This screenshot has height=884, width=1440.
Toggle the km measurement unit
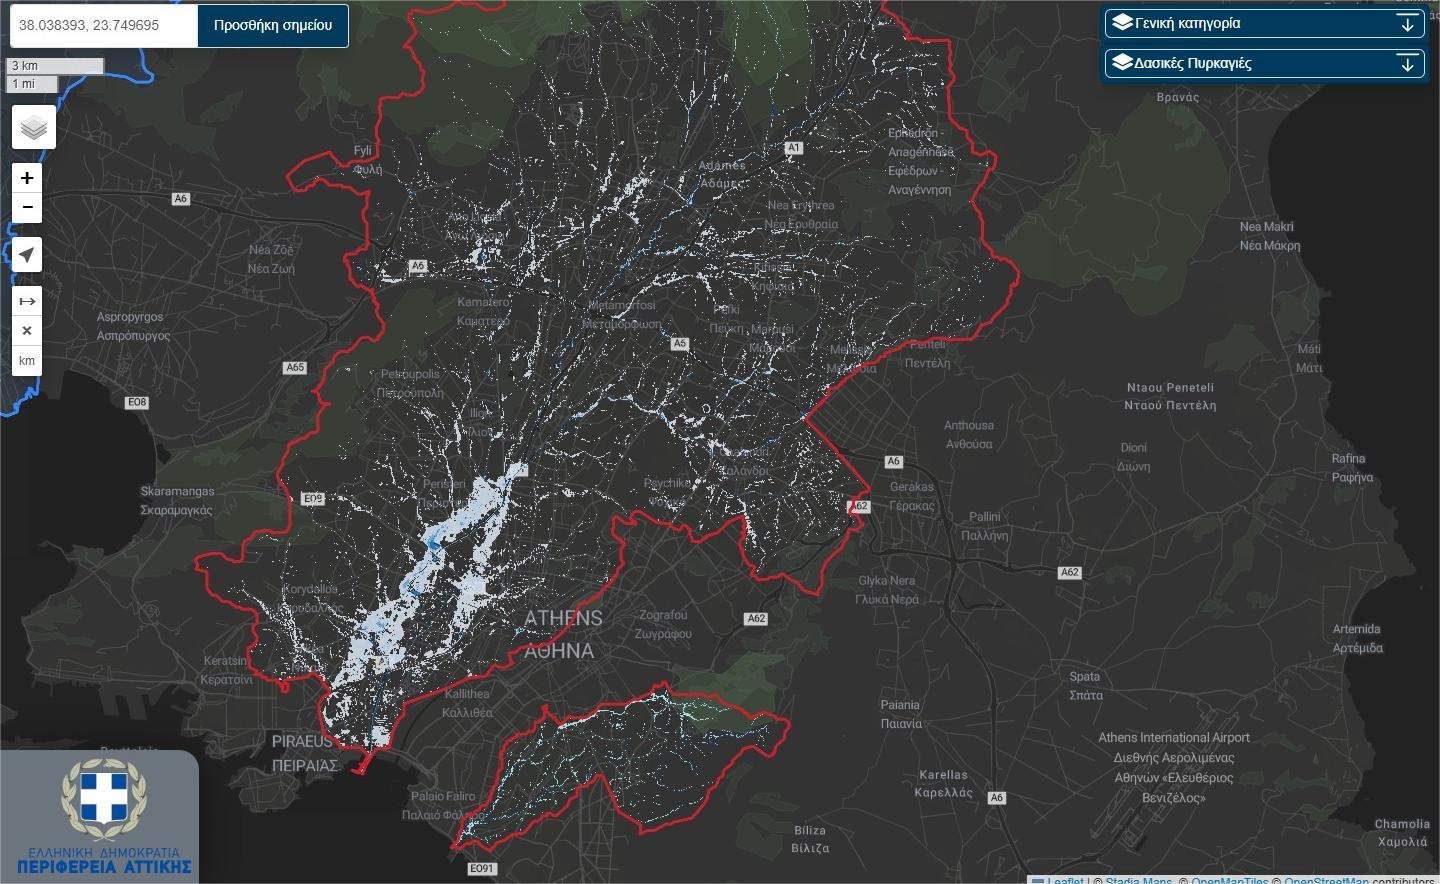(27, 361)
